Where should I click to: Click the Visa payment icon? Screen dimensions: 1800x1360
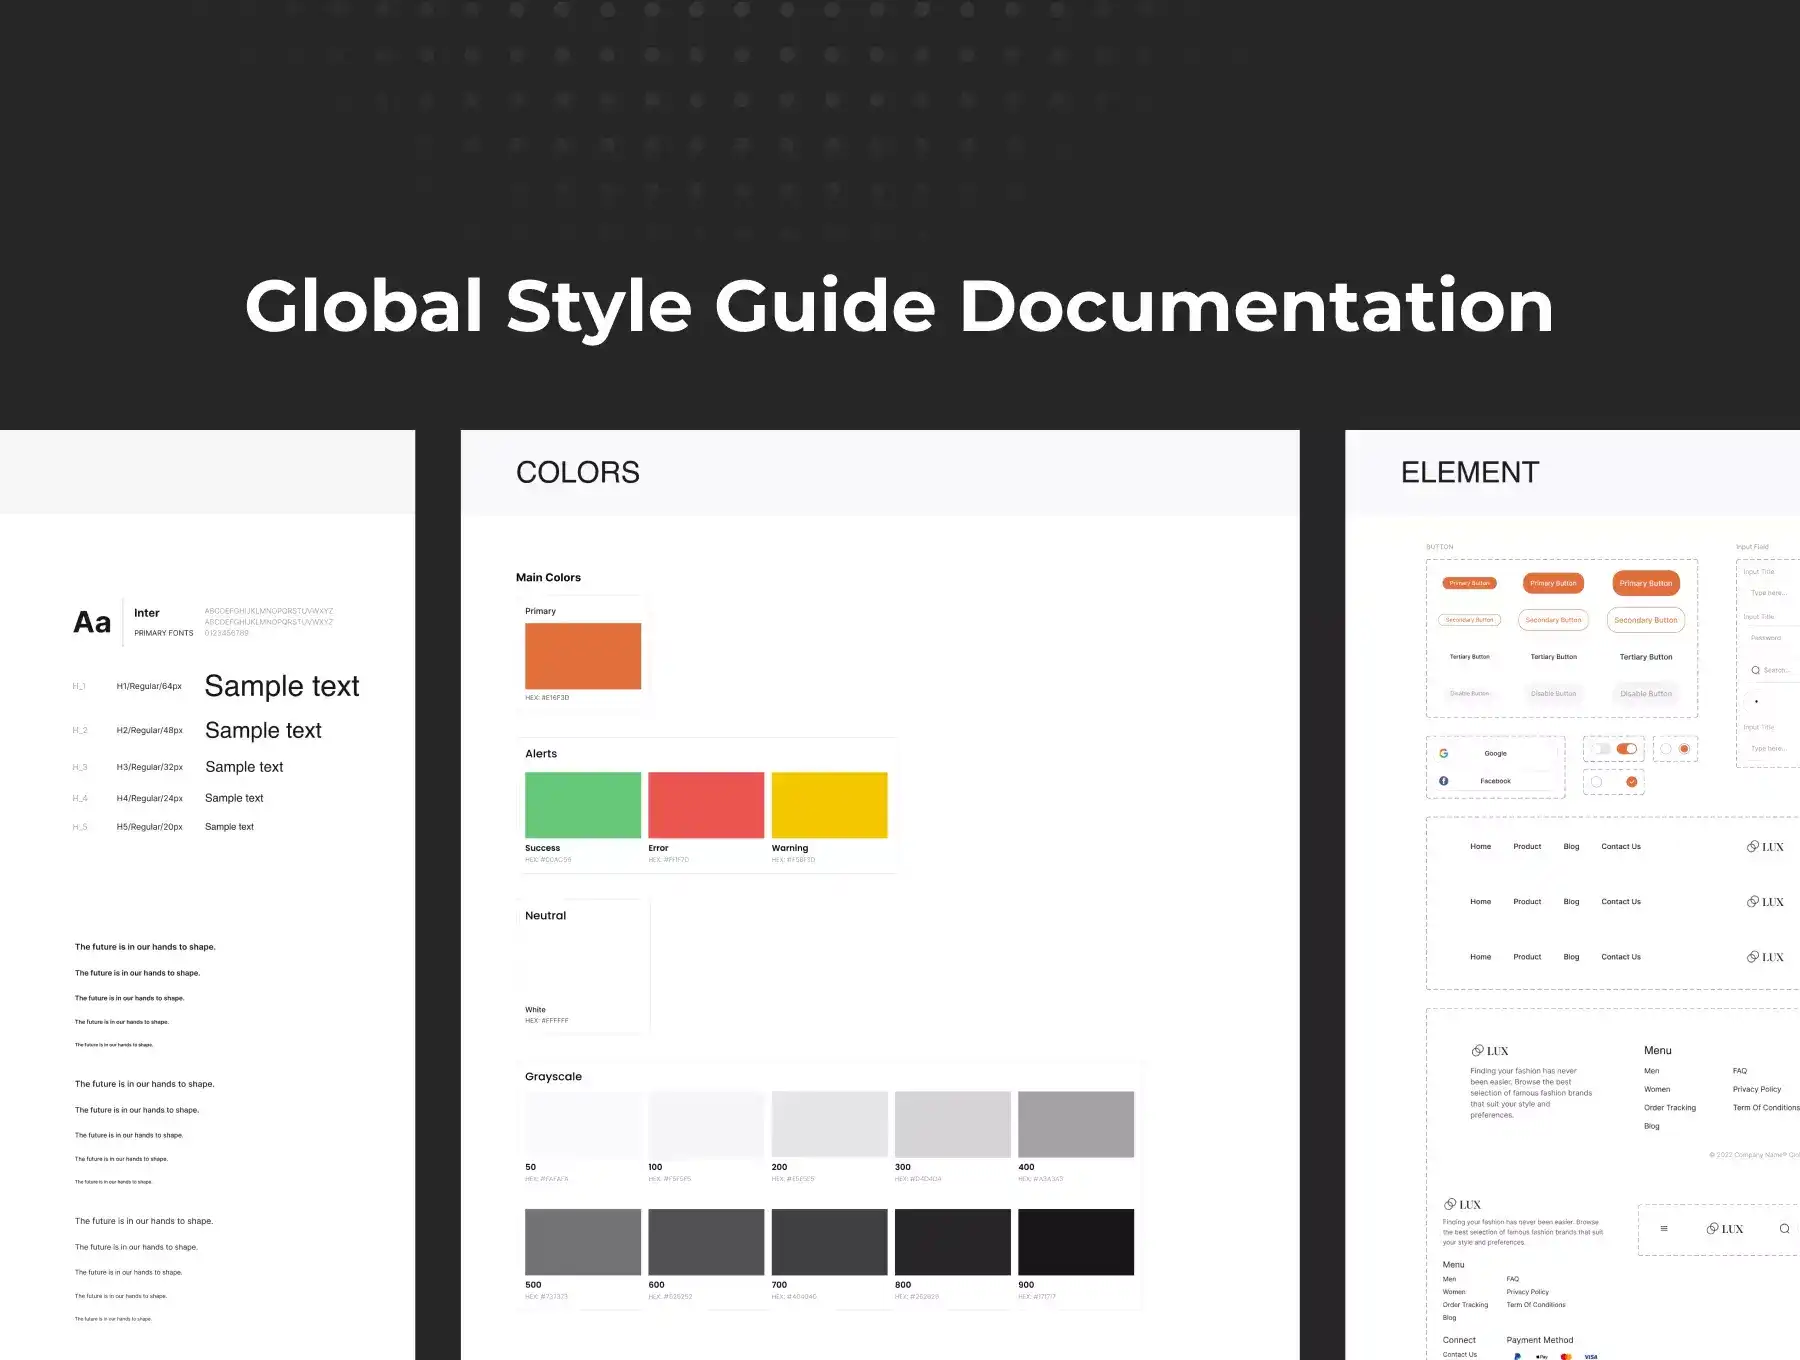click(1591, 1356)
